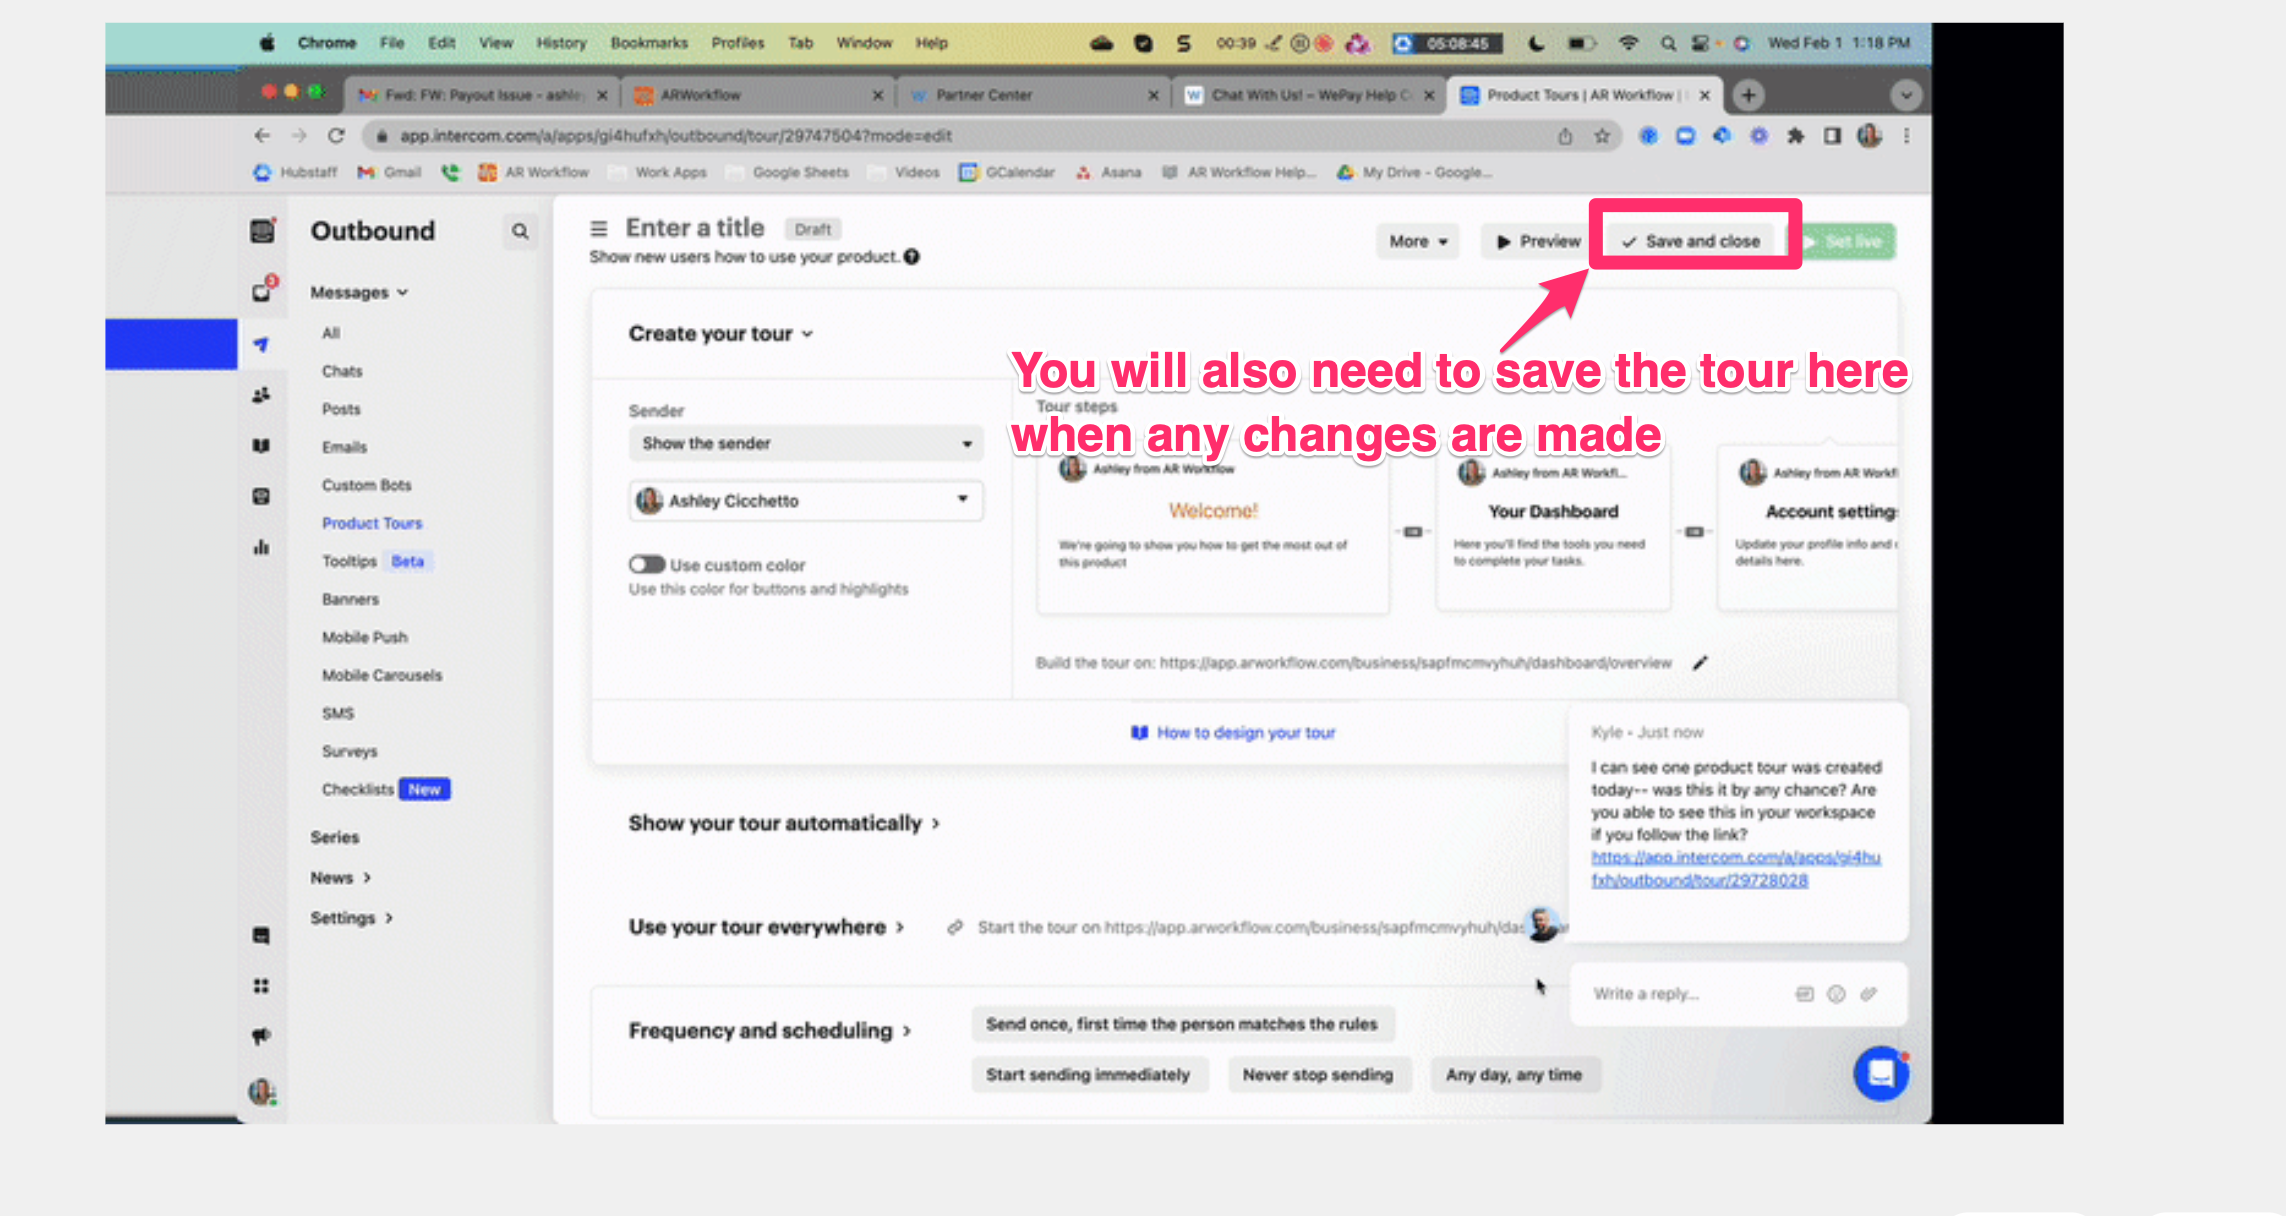
Task: Open a new Chrome tab
Action: (x=1748, y=95)
